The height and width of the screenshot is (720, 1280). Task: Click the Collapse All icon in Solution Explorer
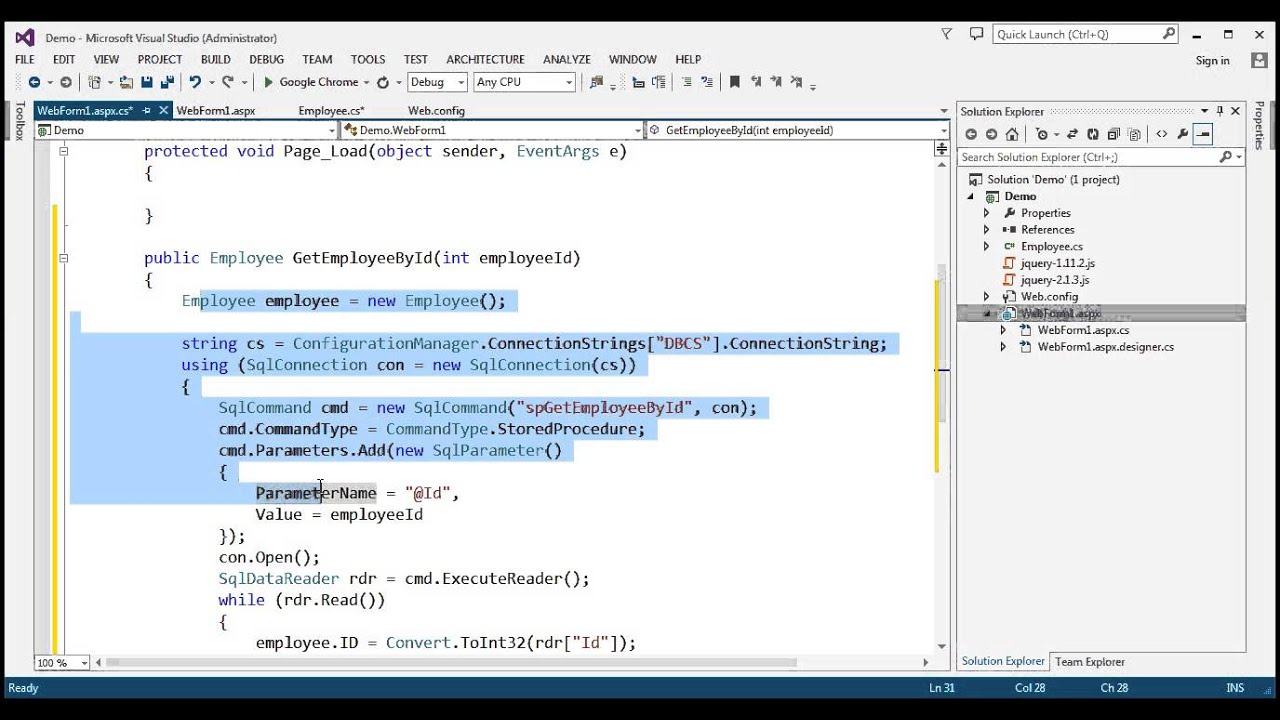pyautogui.click(x=1113, y=134)
